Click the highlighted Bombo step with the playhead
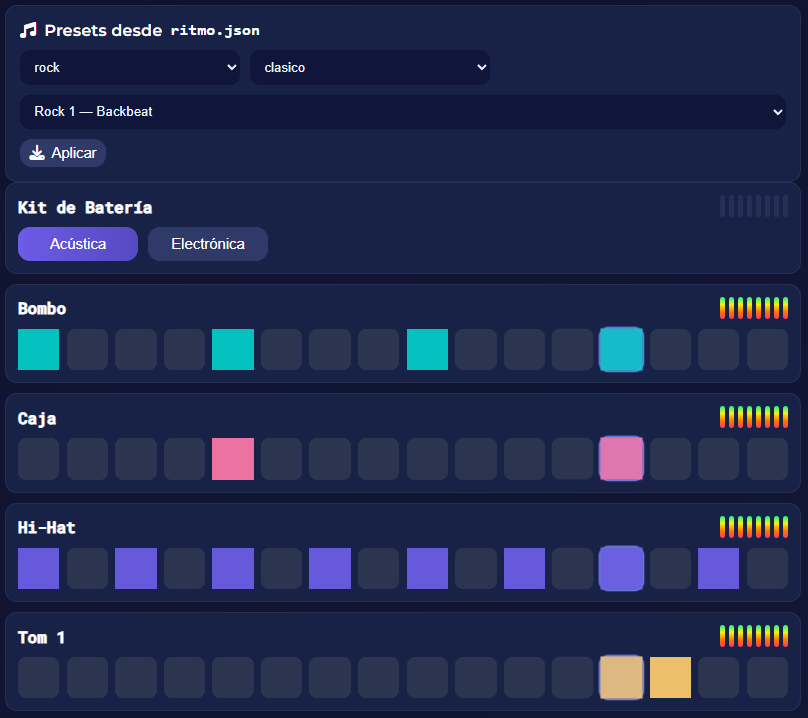The height and width of the screenshot is (718, 808). click(621, 350)
